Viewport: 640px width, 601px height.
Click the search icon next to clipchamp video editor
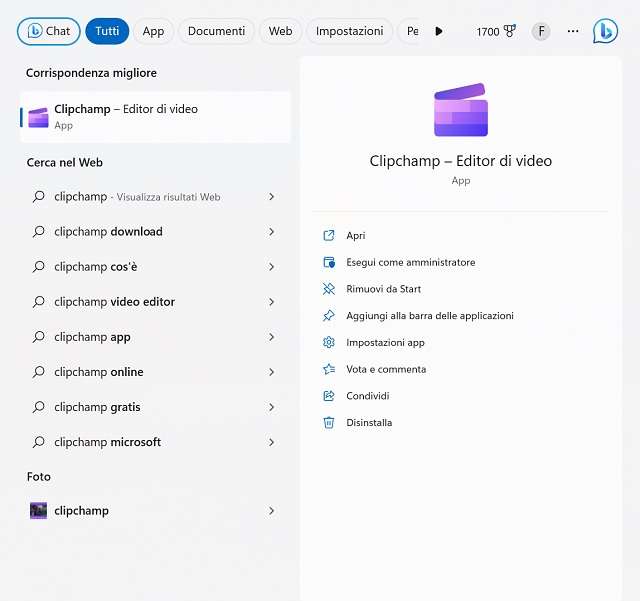(x=39, y=302)
